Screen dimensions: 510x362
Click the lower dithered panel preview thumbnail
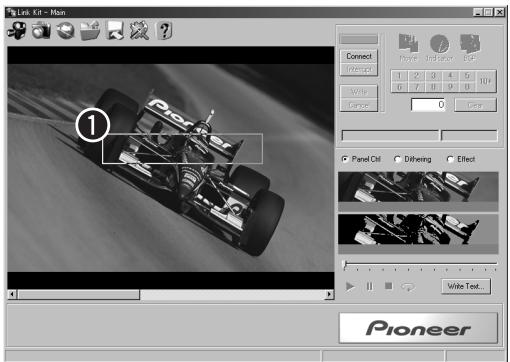[418, 234]
